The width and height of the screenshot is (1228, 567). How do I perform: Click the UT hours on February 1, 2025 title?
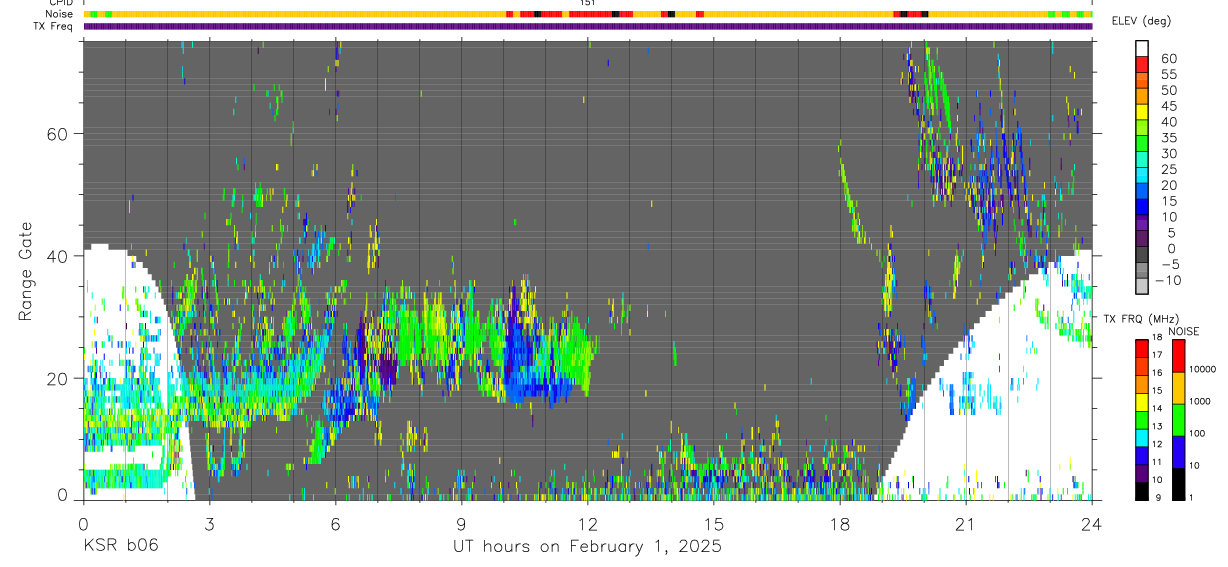point(587,547)
